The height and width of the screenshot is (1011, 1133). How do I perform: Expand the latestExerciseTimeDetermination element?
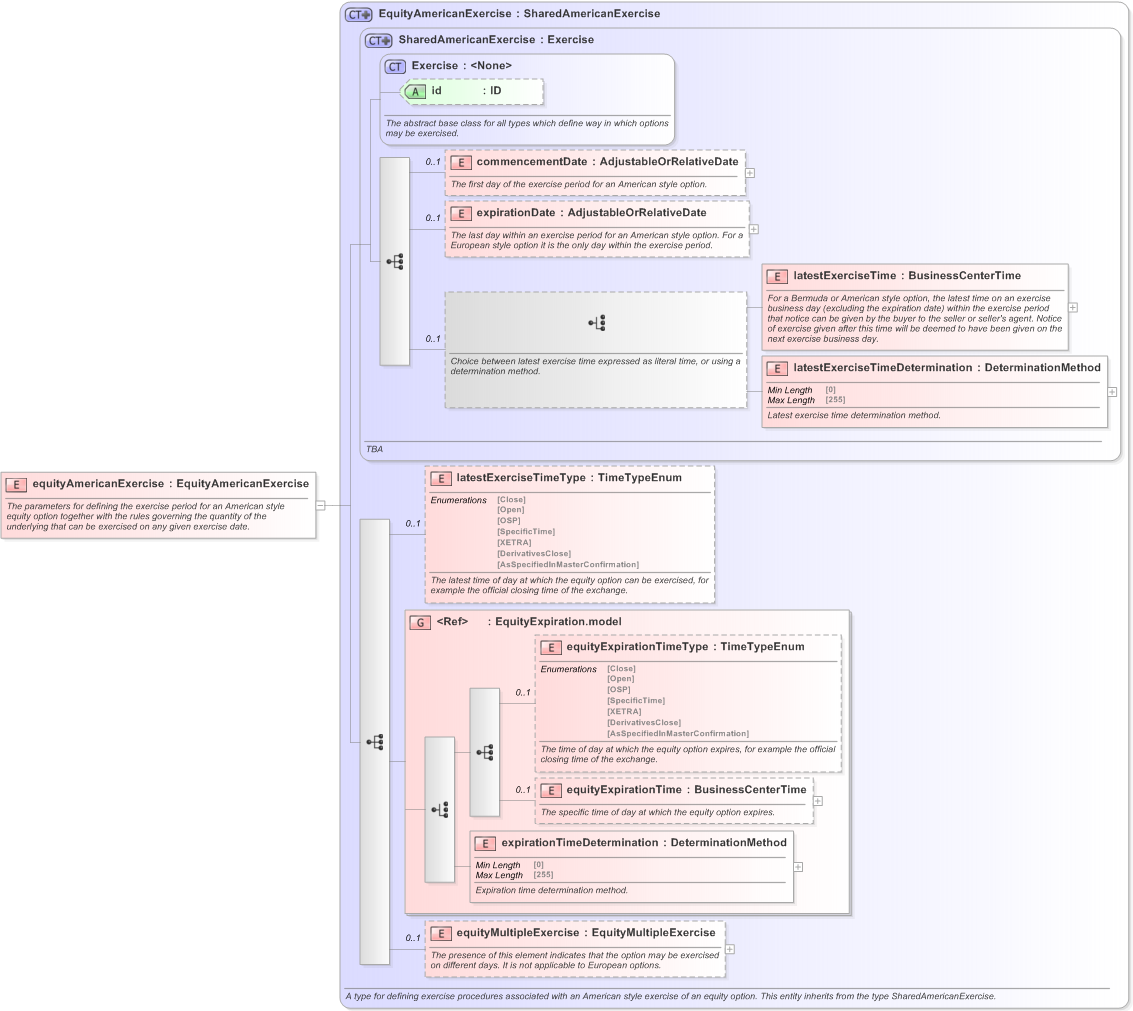click(x=1112, y=392)
